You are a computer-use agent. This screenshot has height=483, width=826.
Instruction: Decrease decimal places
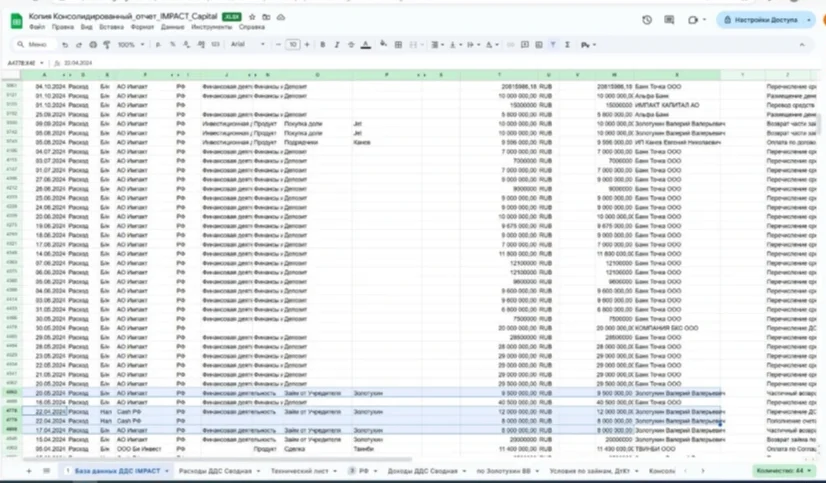(186, 45)
